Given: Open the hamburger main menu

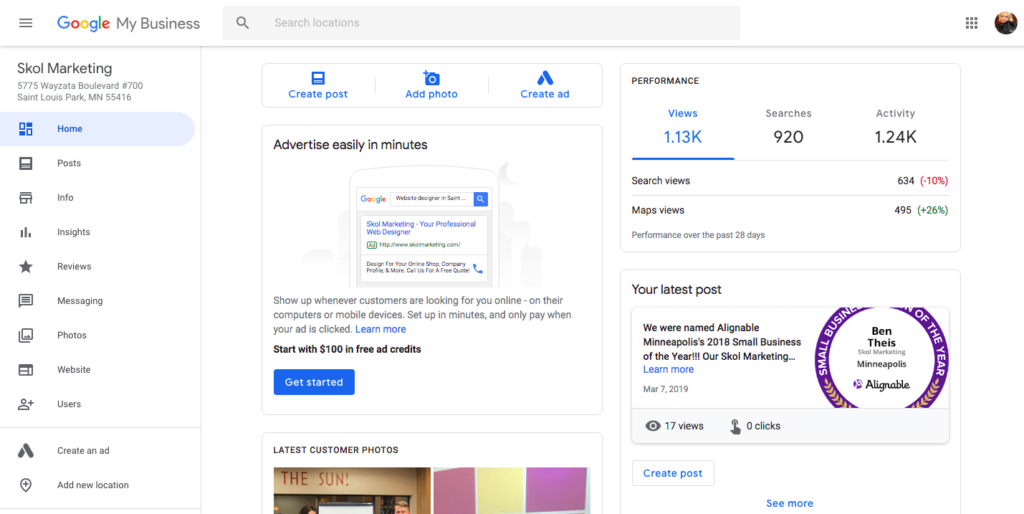Looking at the screenshot, I should coord(25,23).
